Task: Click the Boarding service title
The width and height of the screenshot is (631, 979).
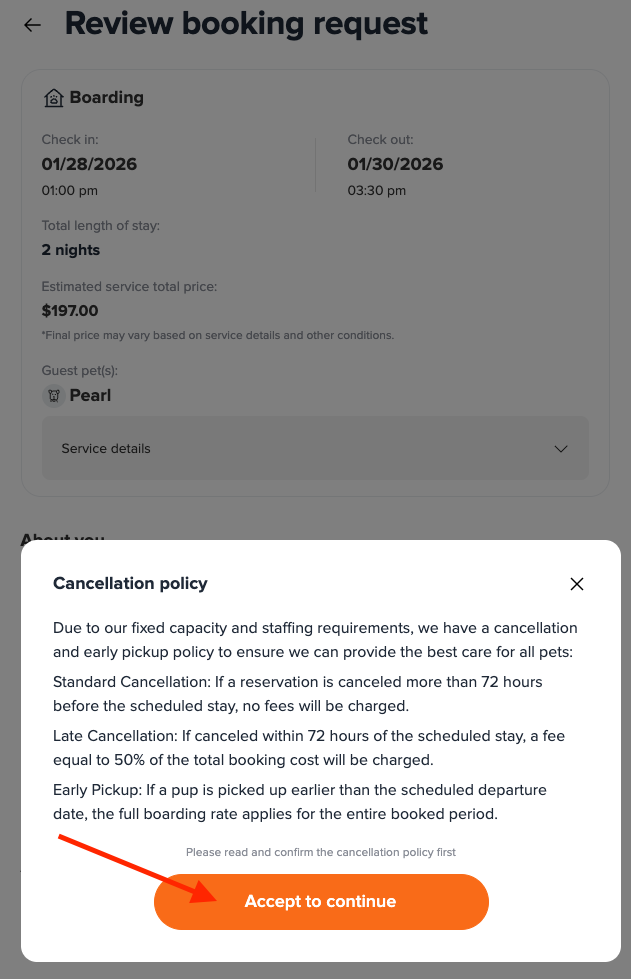Action: pos(106,98)
